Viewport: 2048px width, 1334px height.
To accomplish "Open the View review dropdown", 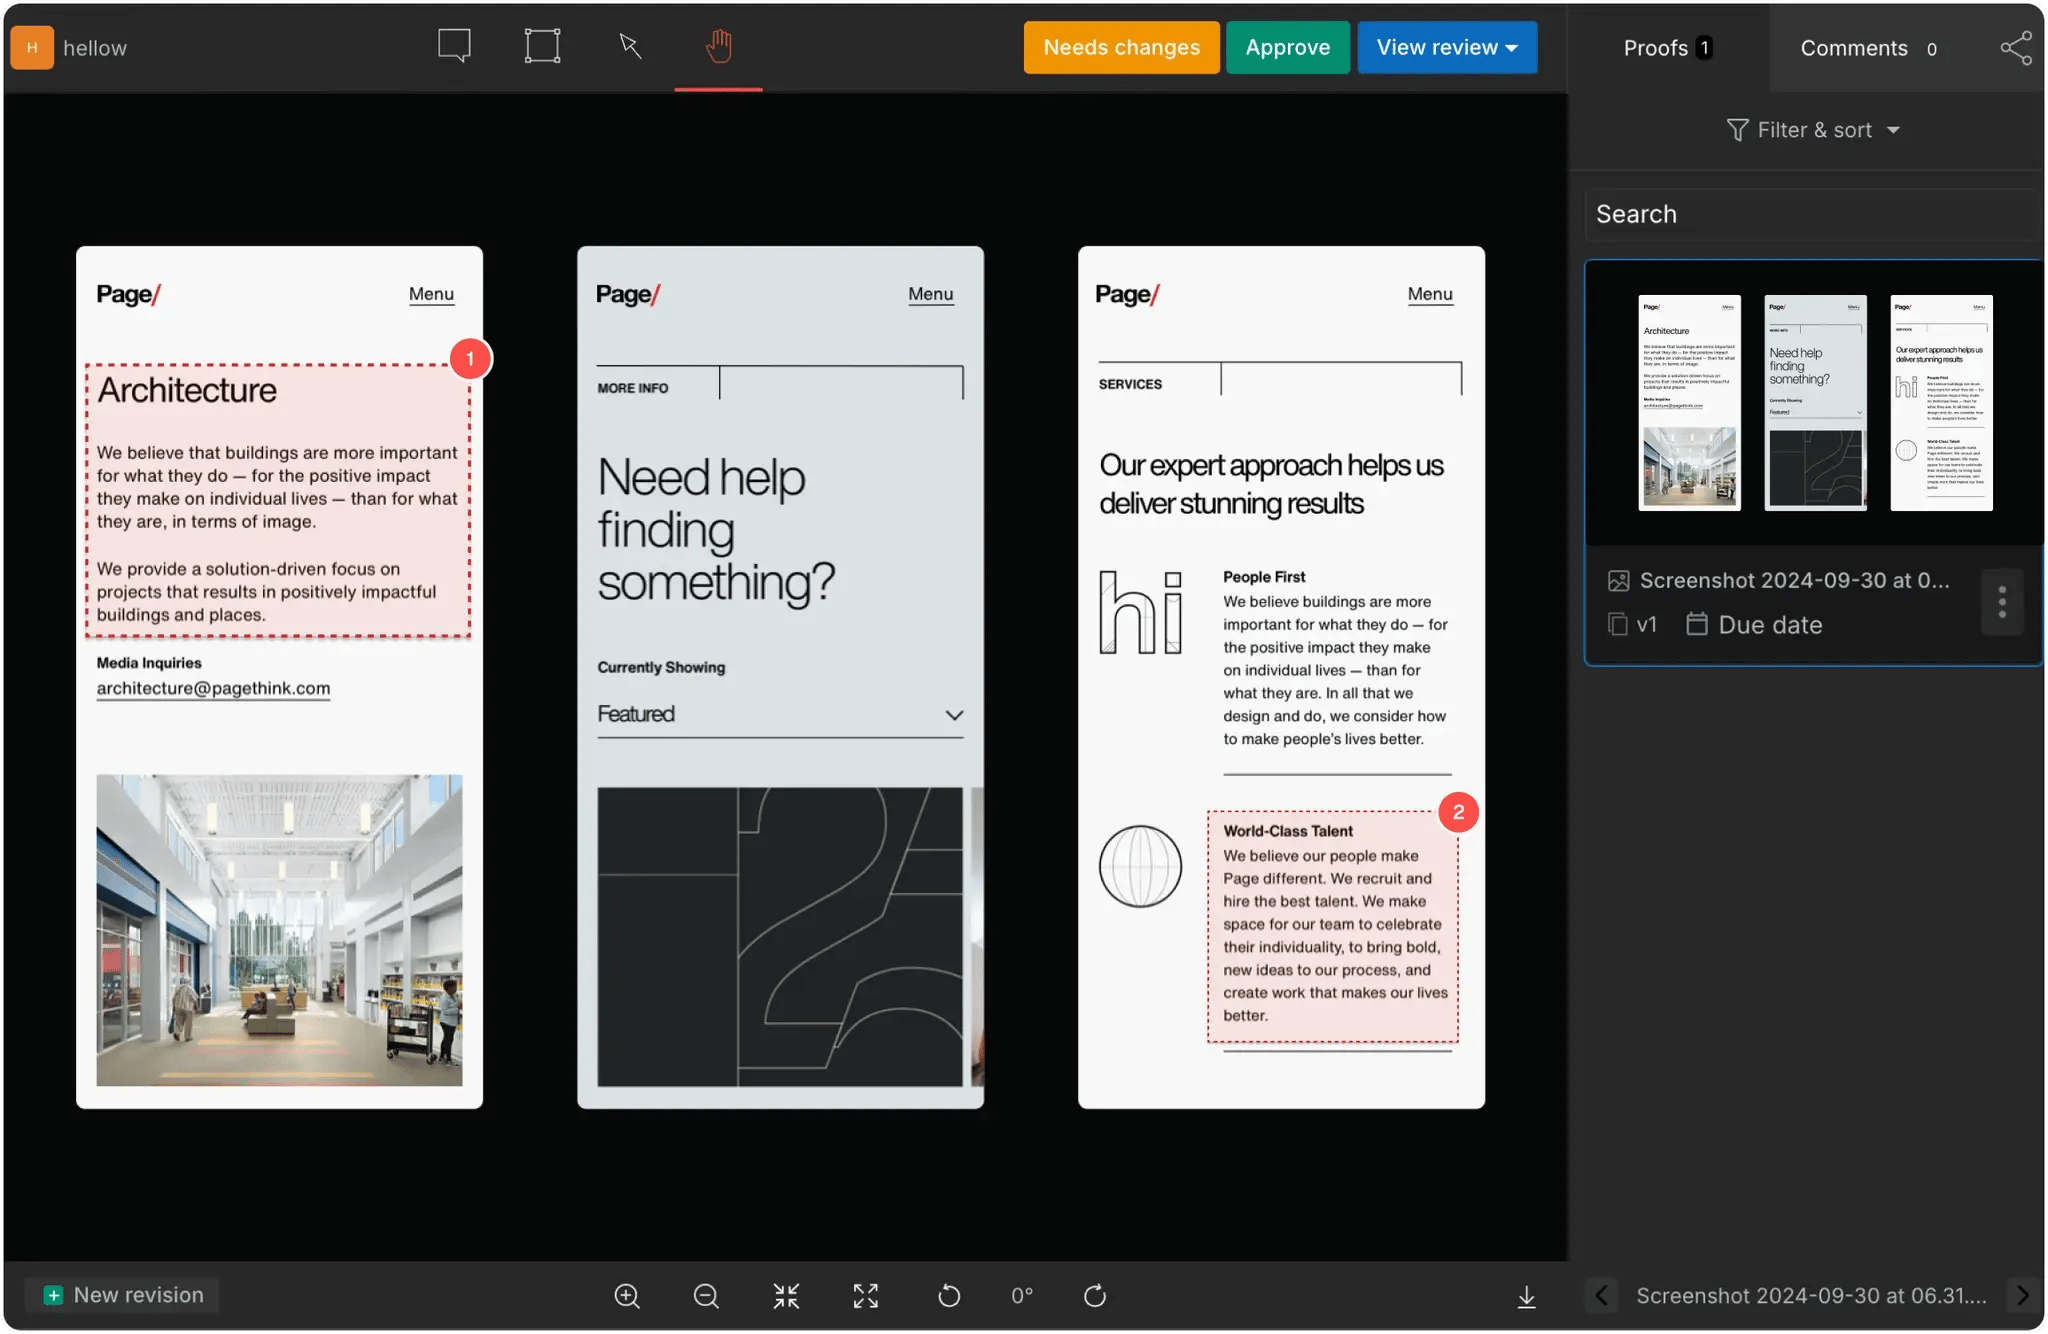I will 1447,47.
